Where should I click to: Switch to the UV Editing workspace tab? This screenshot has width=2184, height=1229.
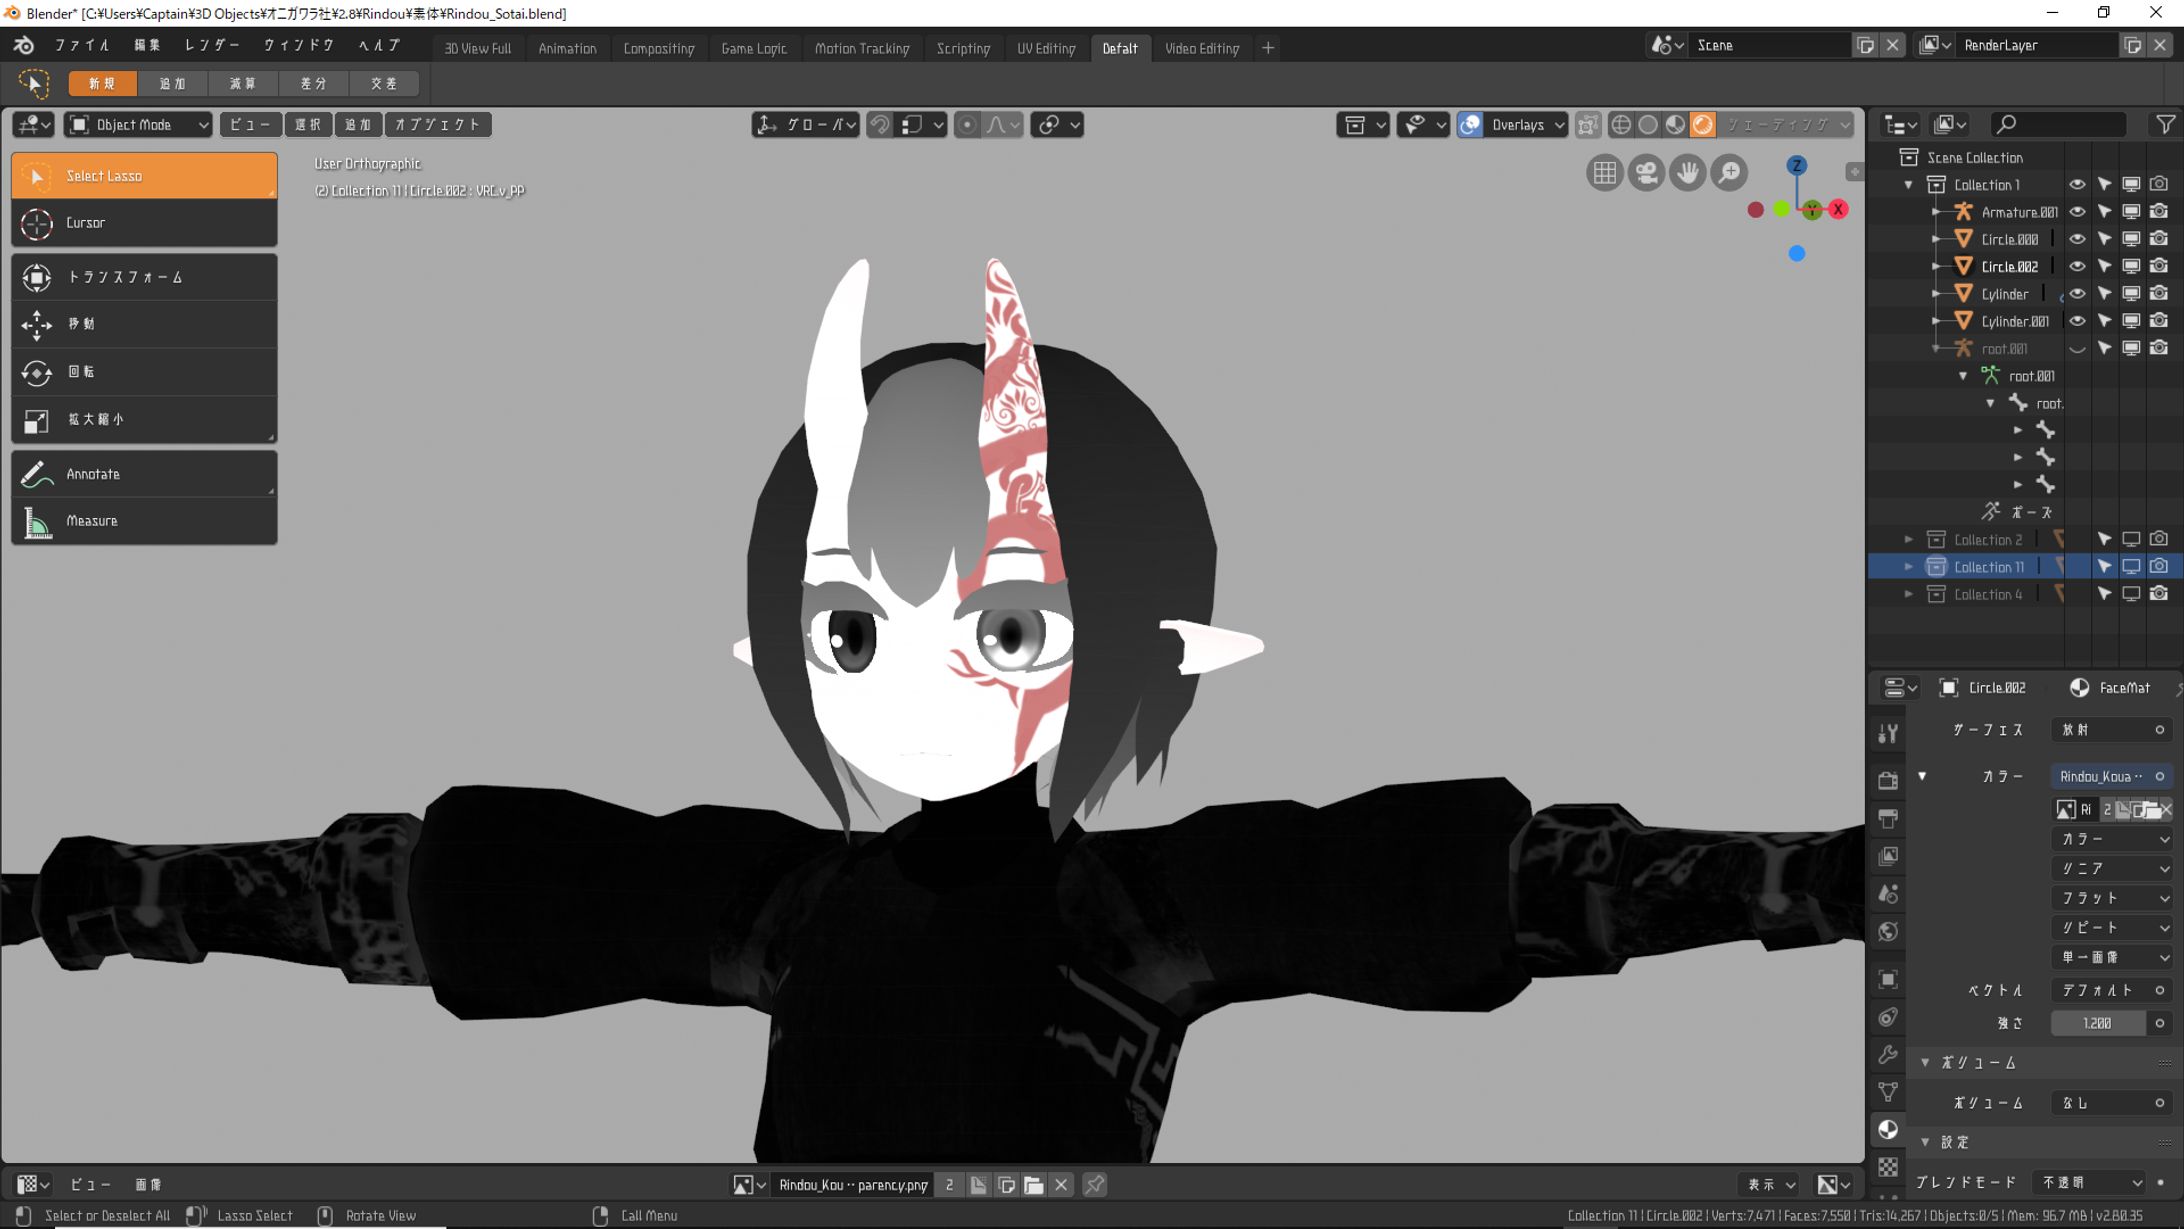(x=1046, y=48)
